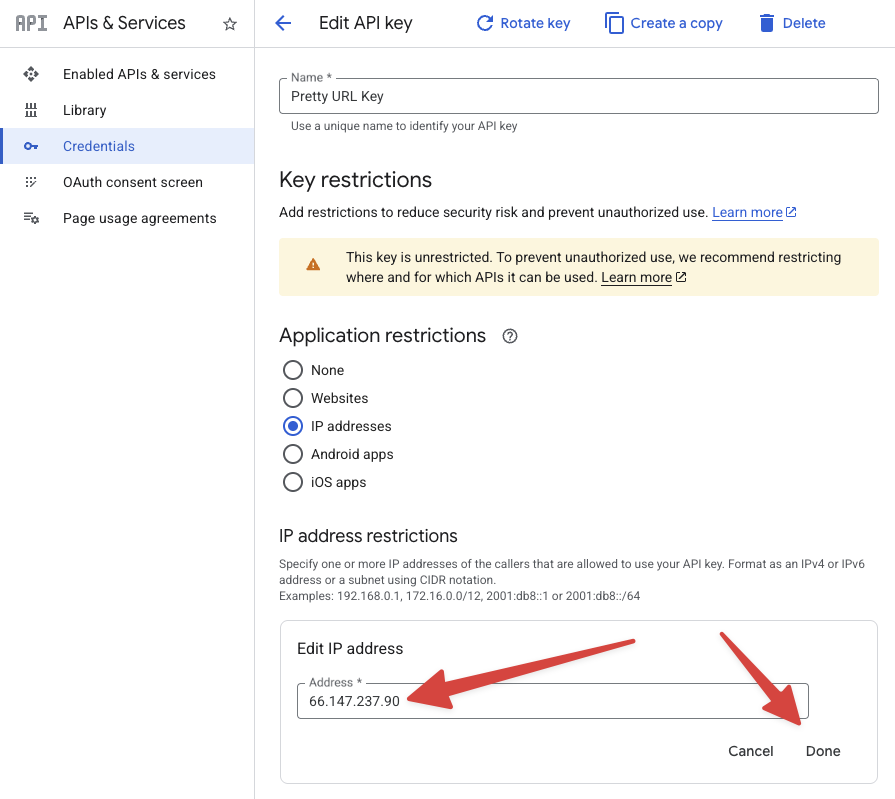Image resolution: width=895 pixels, height=799 pixels.
Task: Click the Application restrictions heading
Action: pyautogui.click(x=382, y=336)
